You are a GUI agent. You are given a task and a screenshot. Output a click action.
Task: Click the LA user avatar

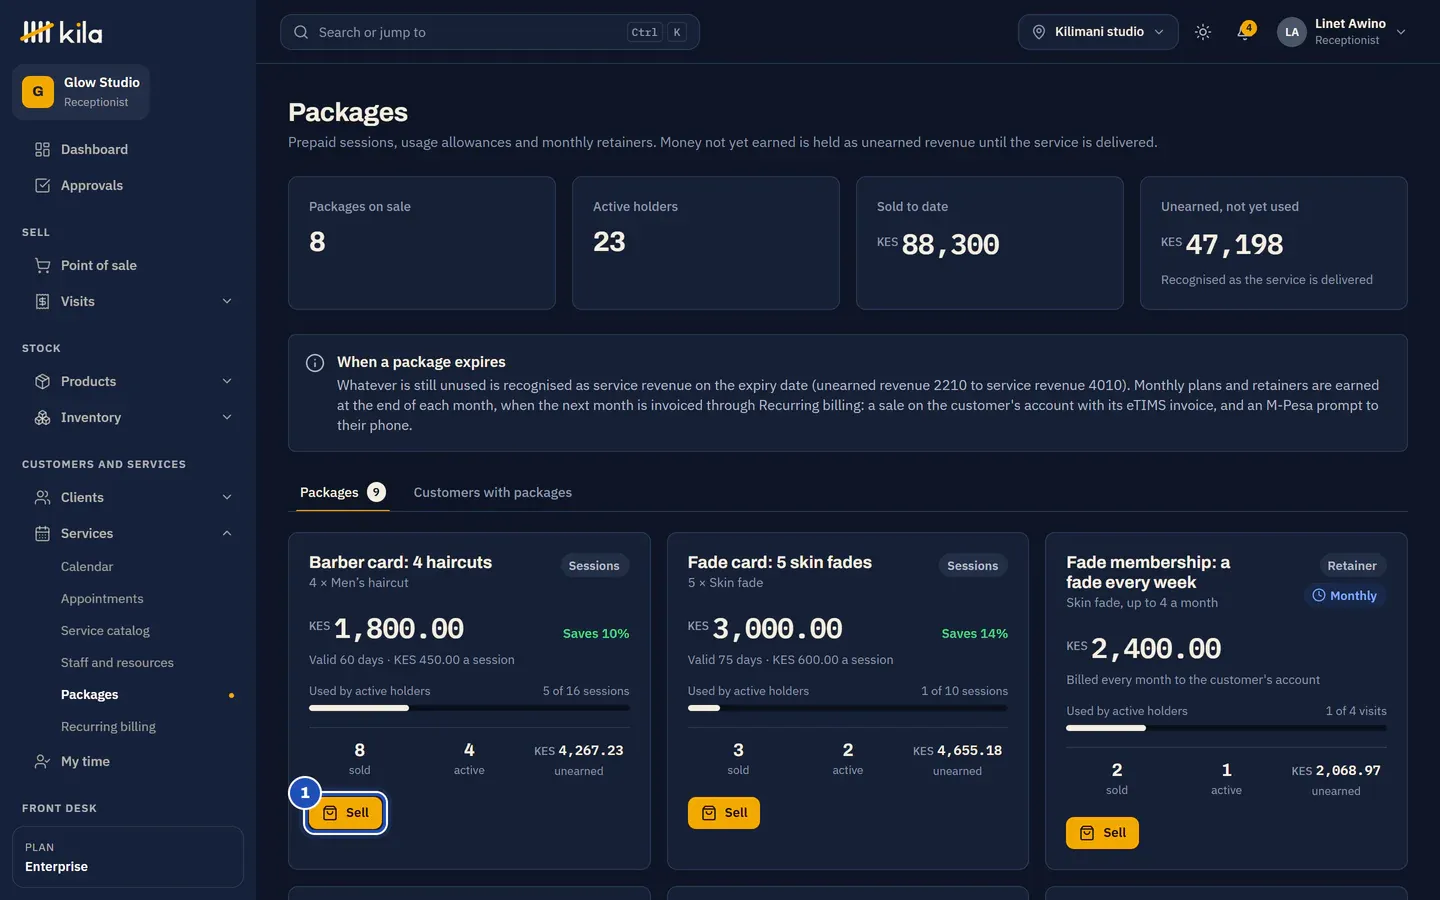tap(1292, 32)
